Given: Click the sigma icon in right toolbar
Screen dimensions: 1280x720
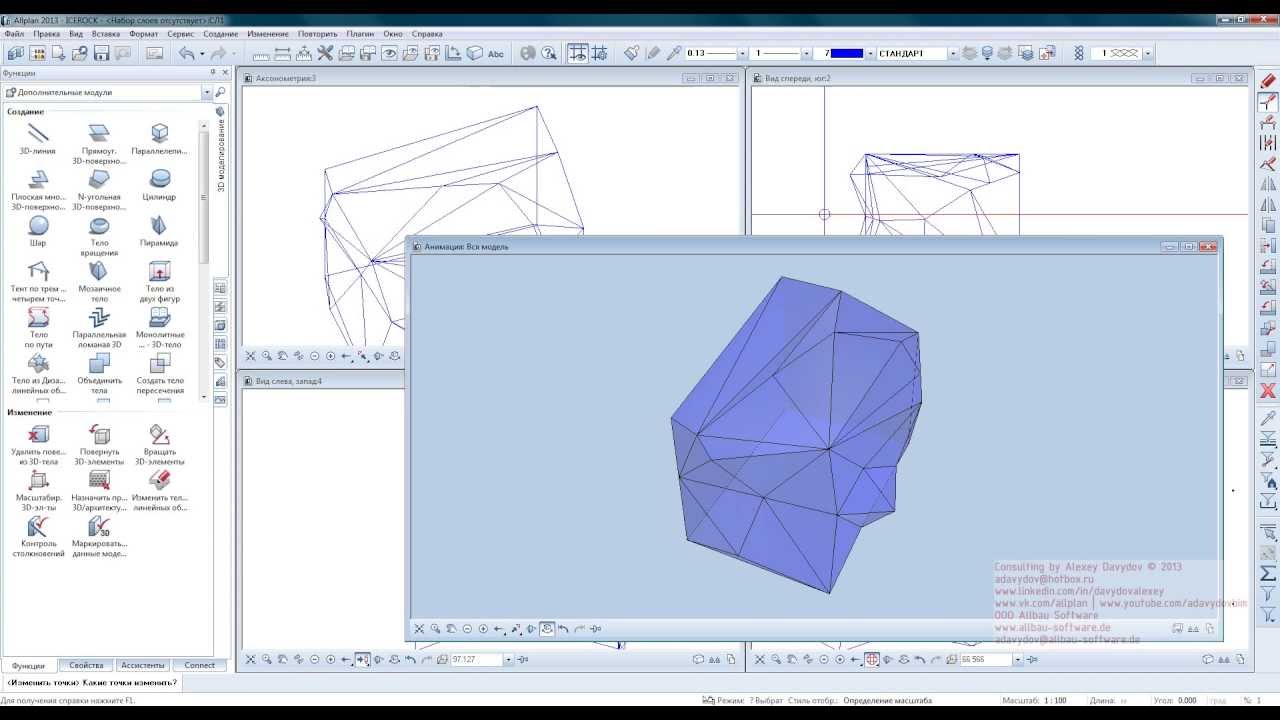Looking at the screenshot, I should click(x=1268, y=573).
